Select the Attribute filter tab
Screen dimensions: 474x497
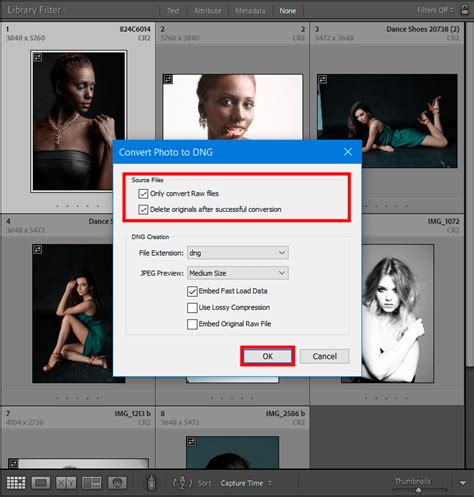pos(208,11)
